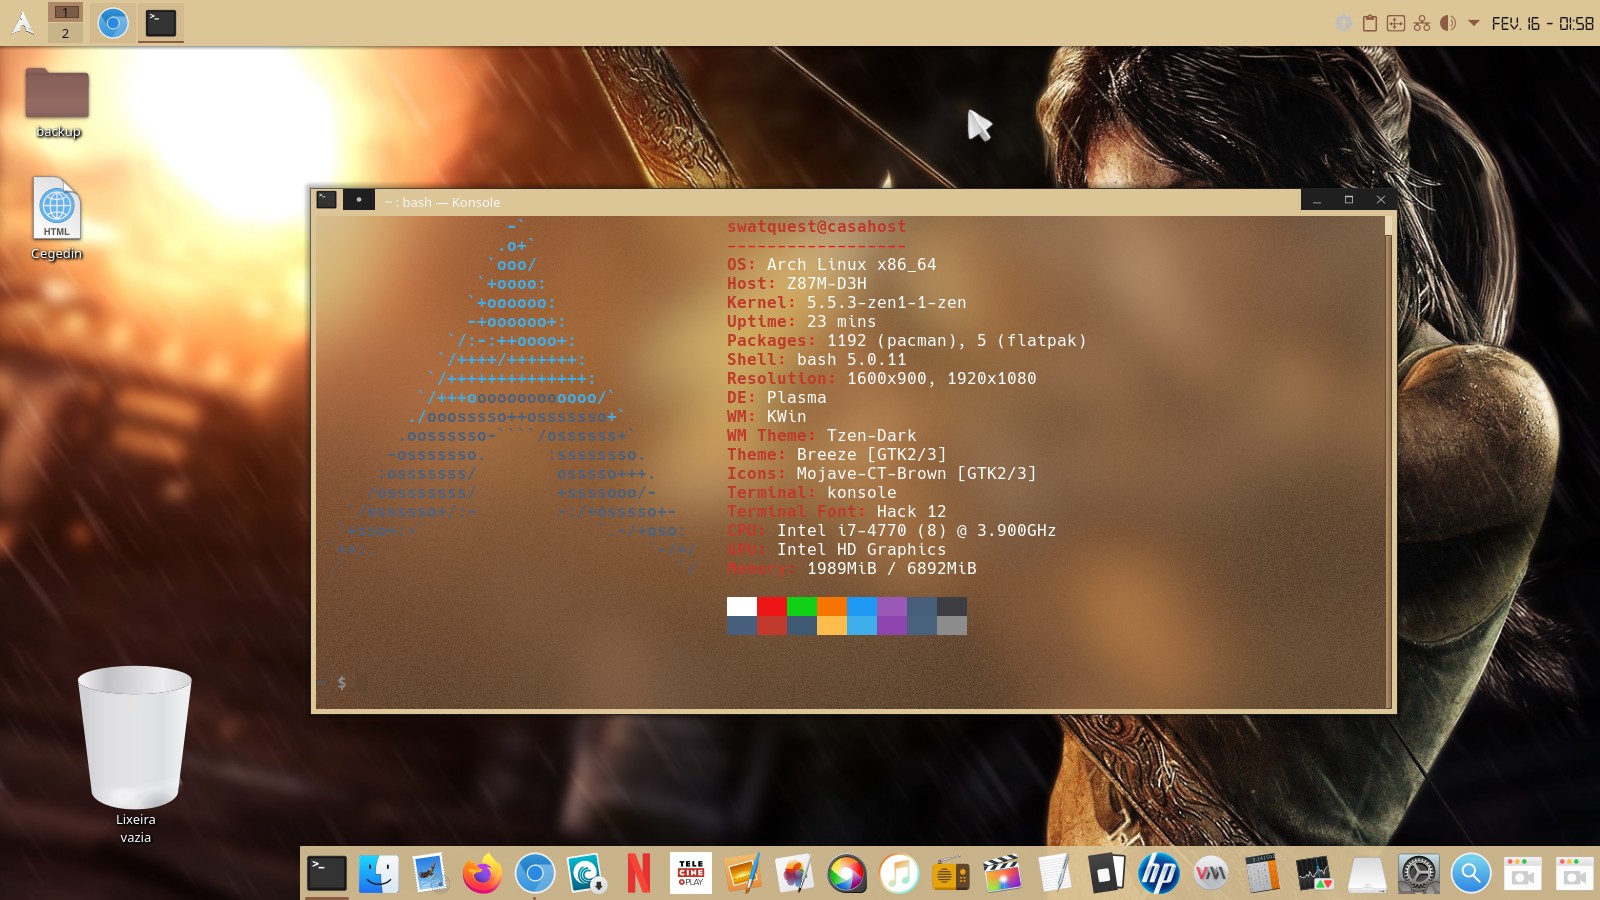The image size is (1600, 900).
Task: Open the clipboard tray applet
Action: [x=1370, y=23]
